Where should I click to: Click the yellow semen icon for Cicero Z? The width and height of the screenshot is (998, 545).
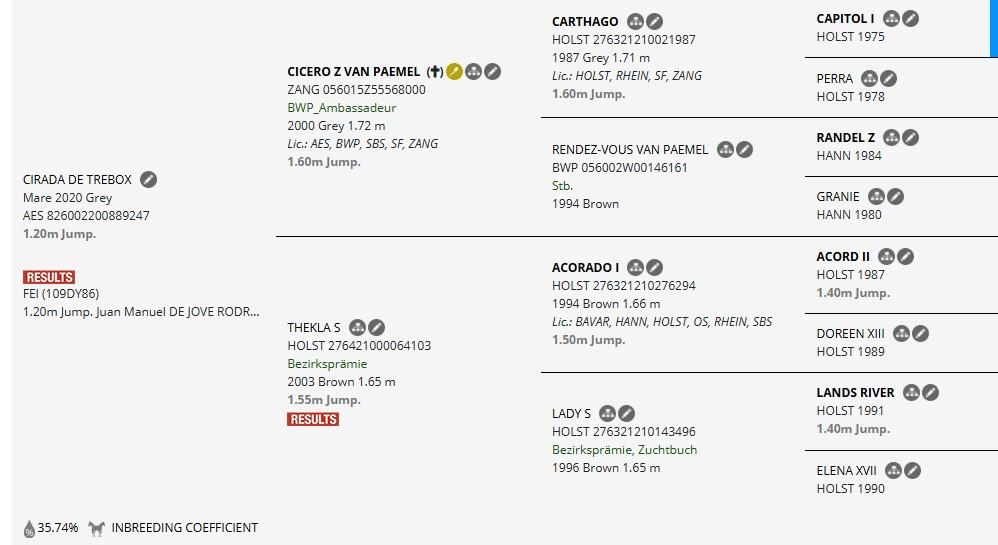coord(454,71)
